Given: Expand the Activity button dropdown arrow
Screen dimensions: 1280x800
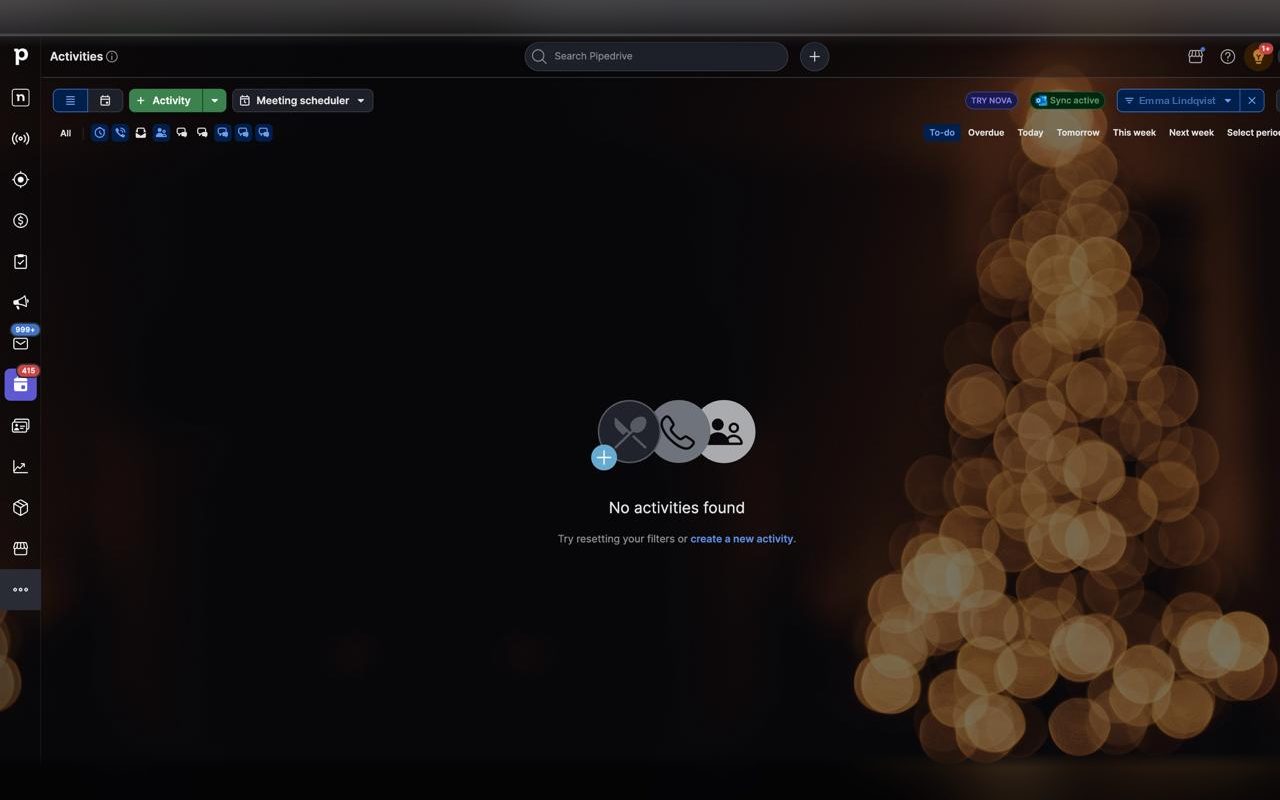Looking at the screenshot, I should [x=214, y=101].
